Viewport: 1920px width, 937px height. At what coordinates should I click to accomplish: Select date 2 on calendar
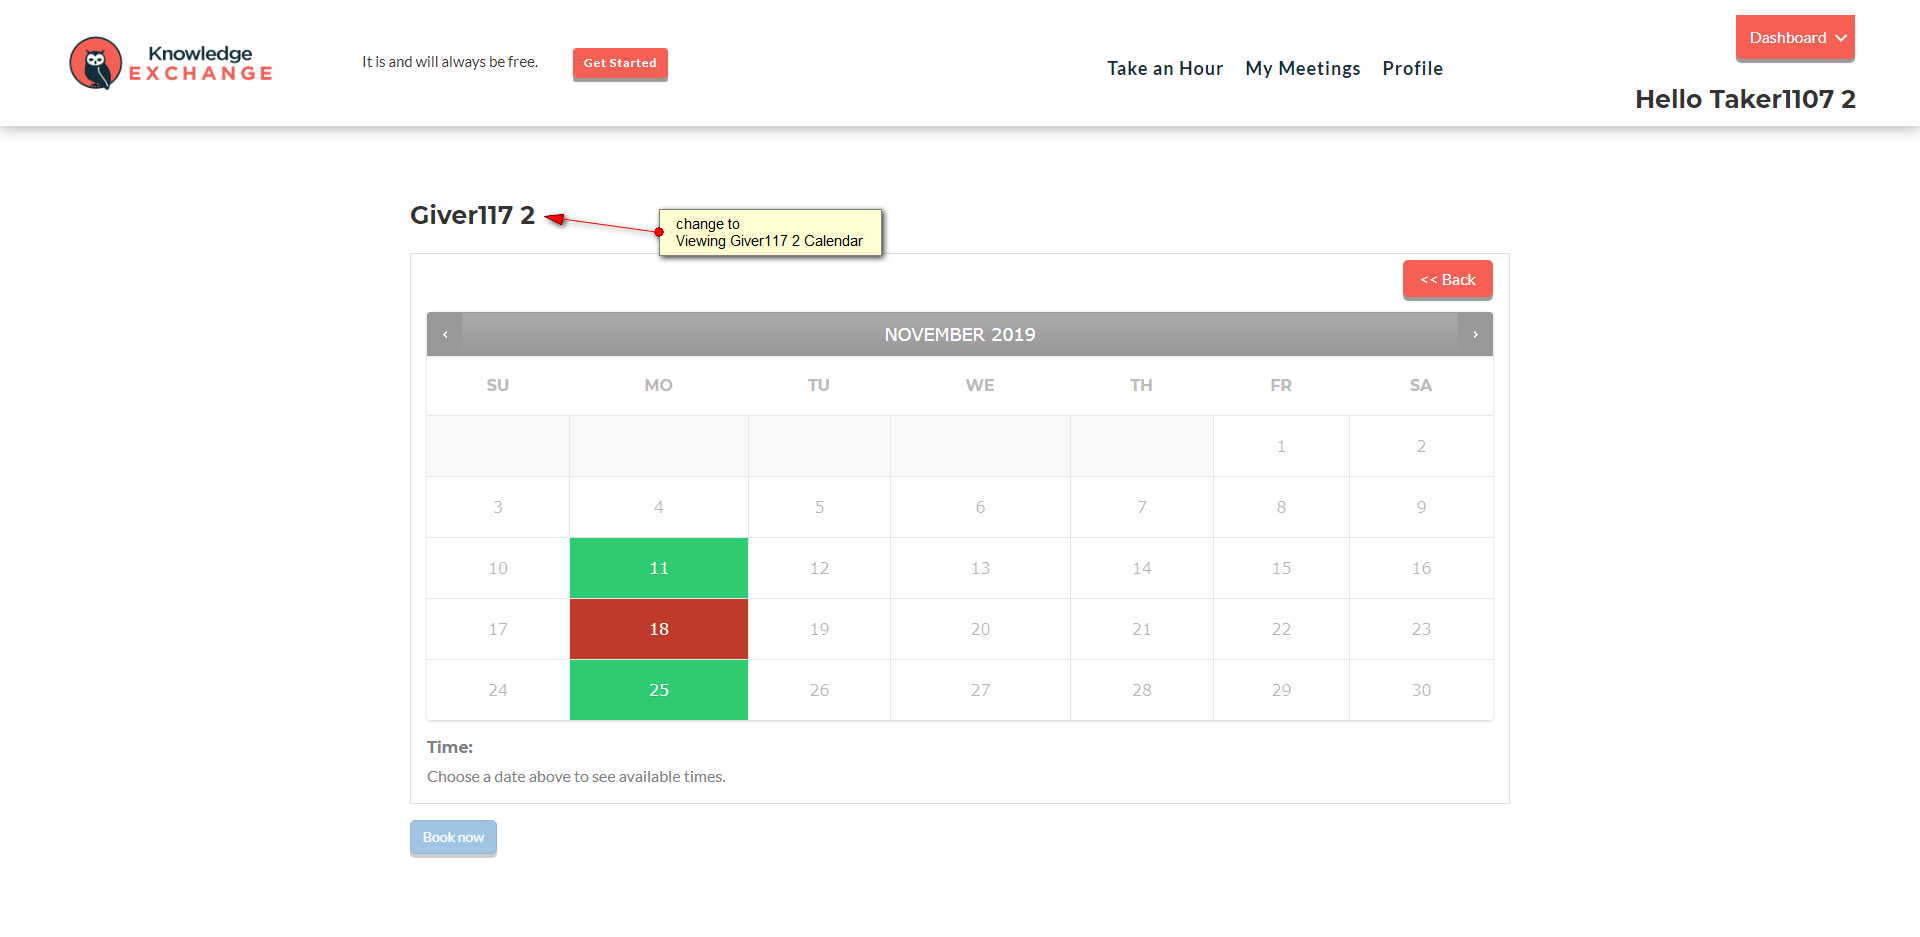point(1421,446)
